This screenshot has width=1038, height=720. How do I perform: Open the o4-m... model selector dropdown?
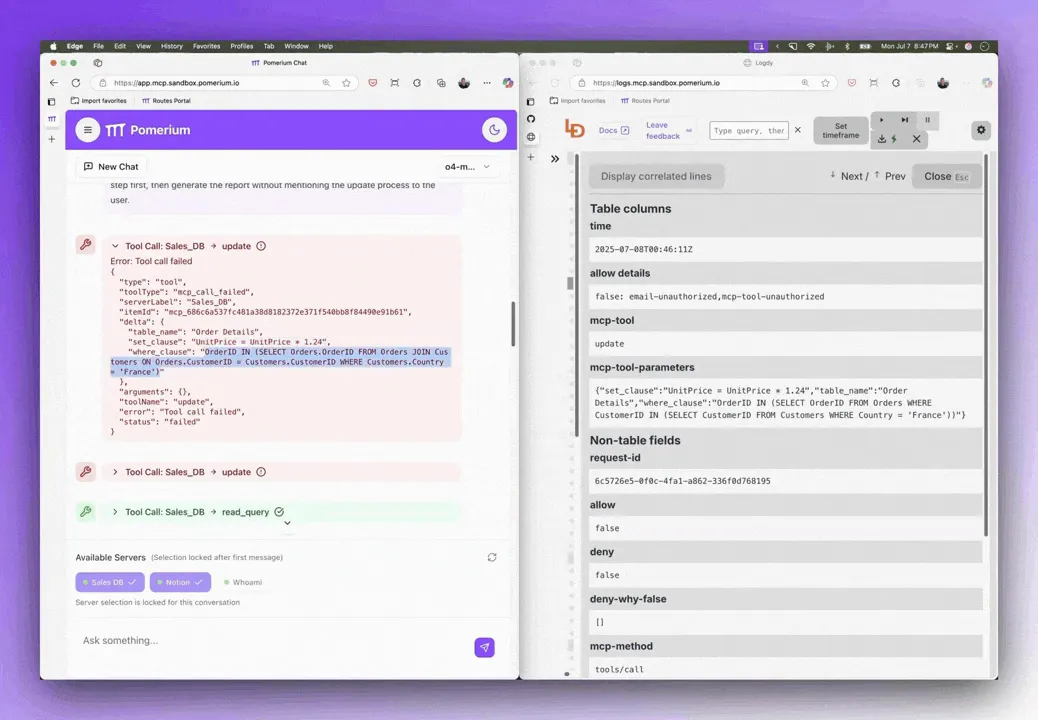point(467,167)
